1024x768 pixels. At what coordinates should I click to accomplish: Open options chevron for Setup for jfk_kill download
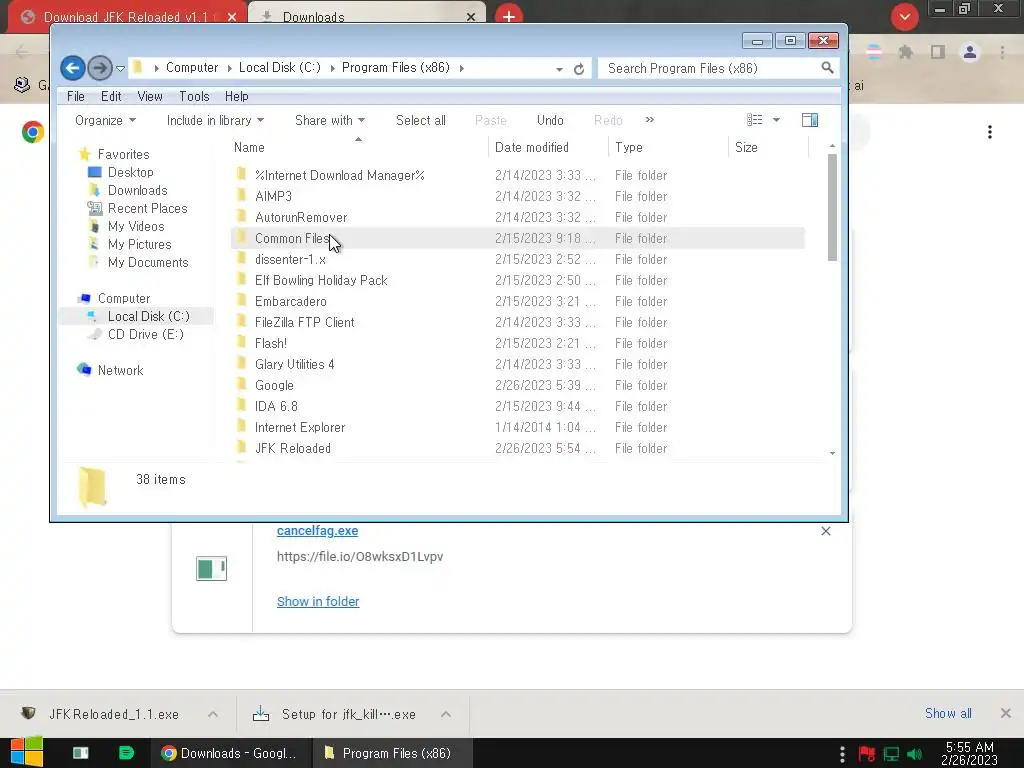[x=446, y=714]
